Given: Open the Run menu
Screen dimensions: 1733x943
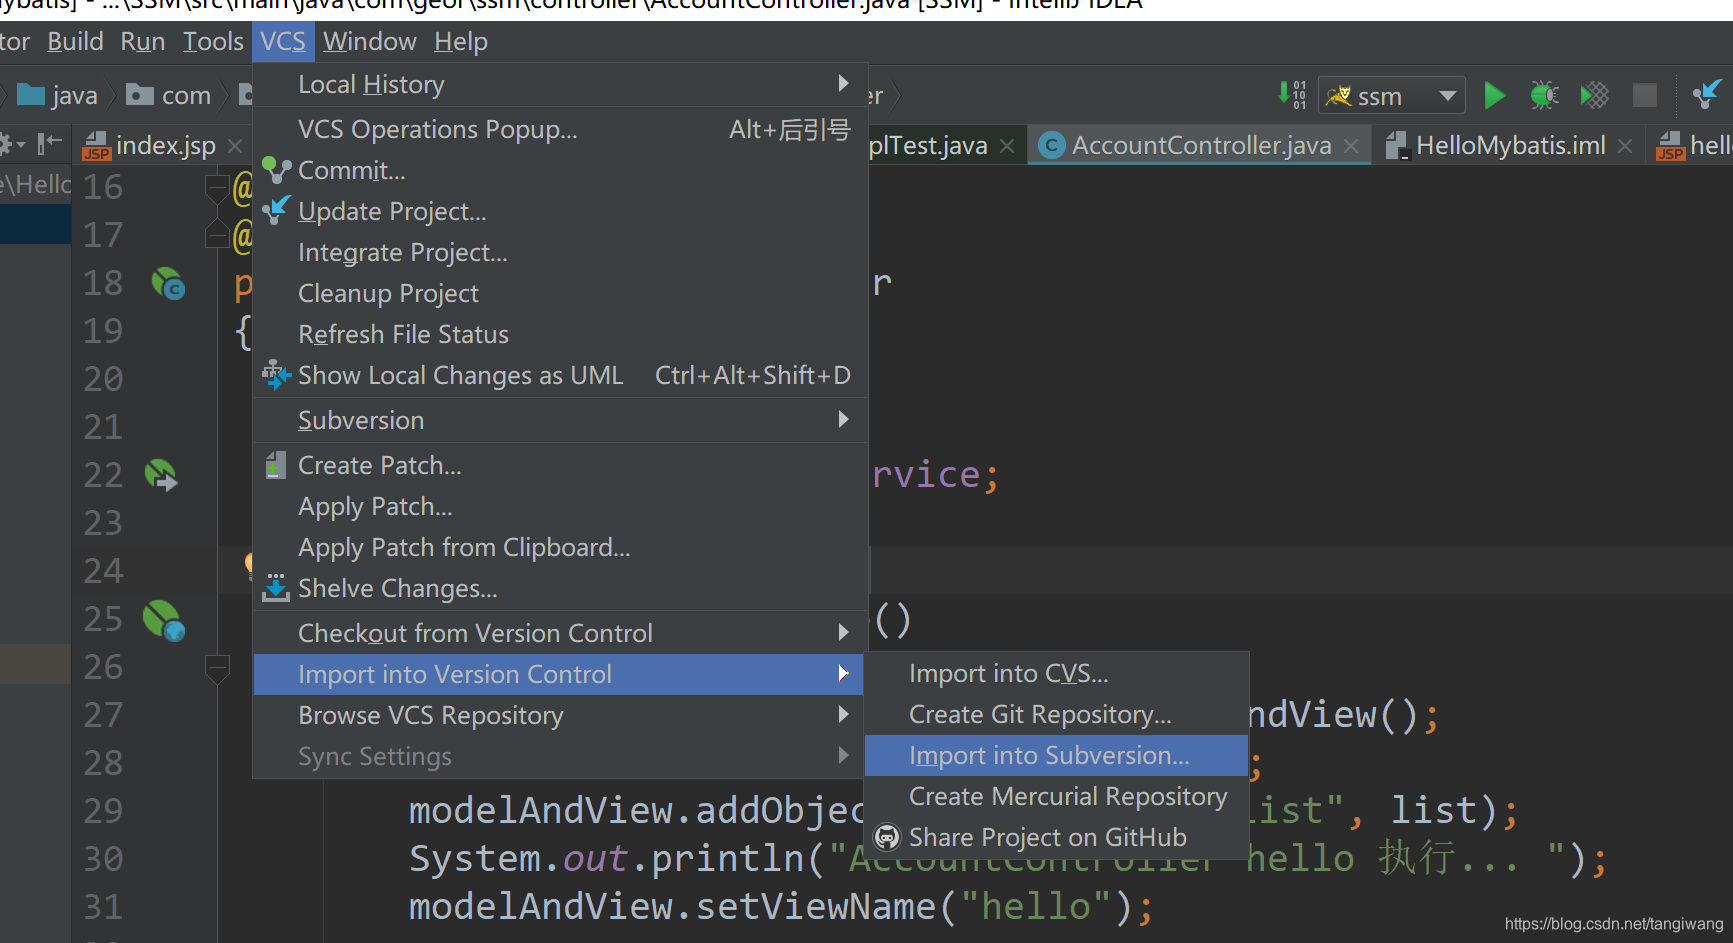Looking at the screenshot, I should click(143, 42).
